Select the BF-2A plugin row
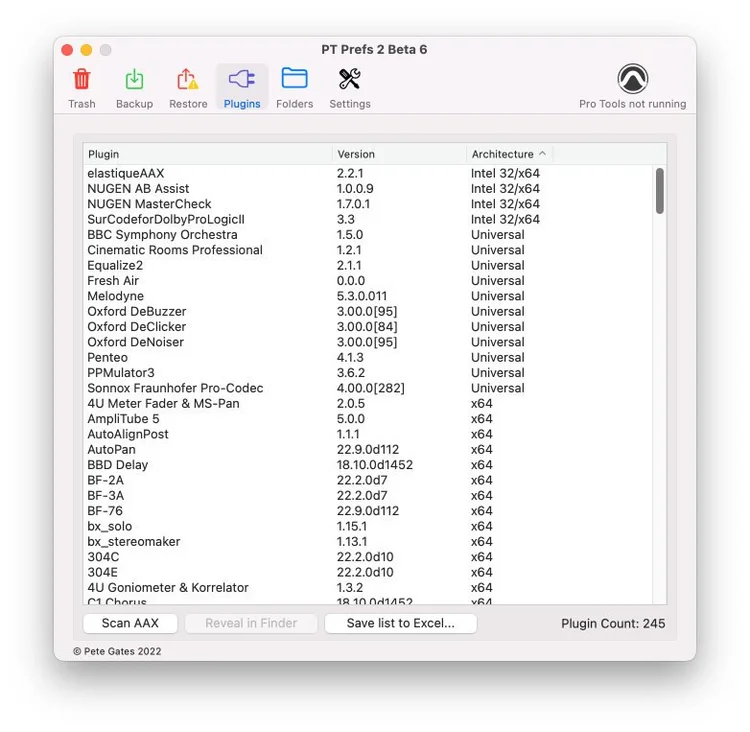Viewport: 750px width, 732px height. tap(367, 480)
